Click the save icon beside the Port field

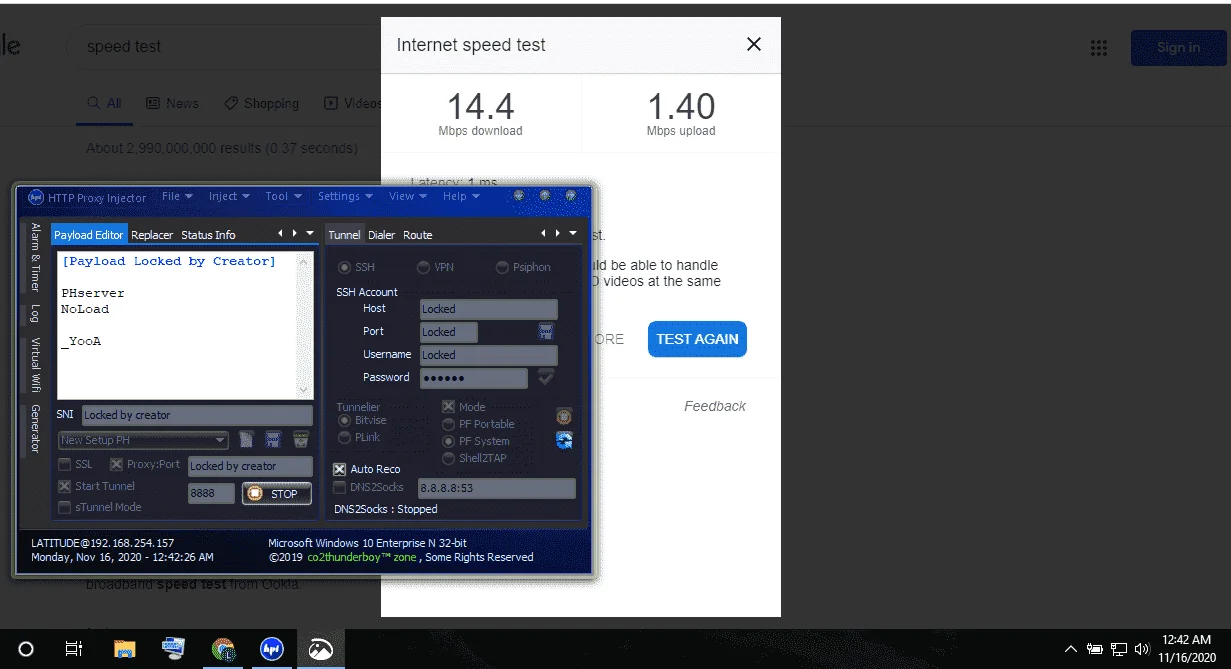coord(546,331)
